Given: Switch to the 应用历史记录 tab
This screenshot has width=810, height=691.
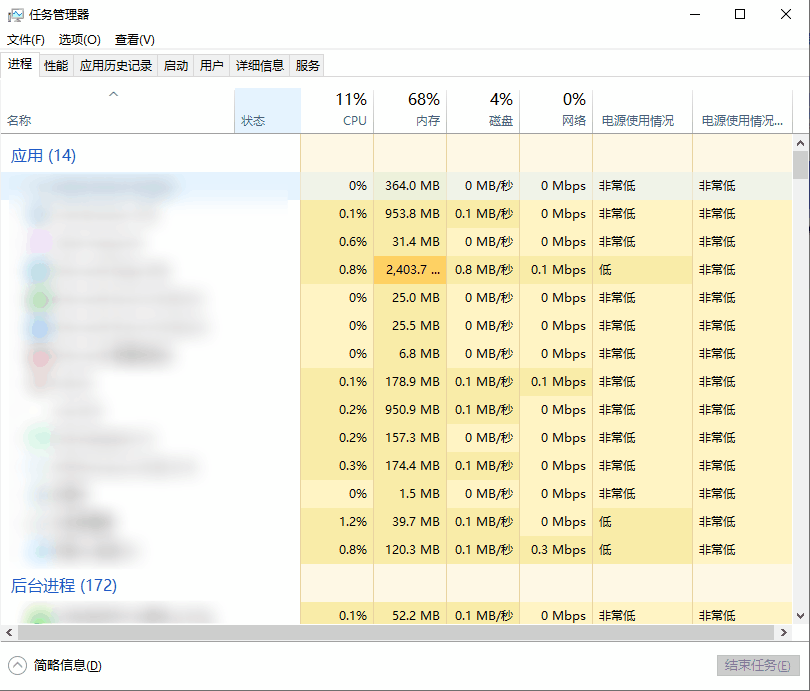Looking at the screenshot, I should click(x=116, y=66).
